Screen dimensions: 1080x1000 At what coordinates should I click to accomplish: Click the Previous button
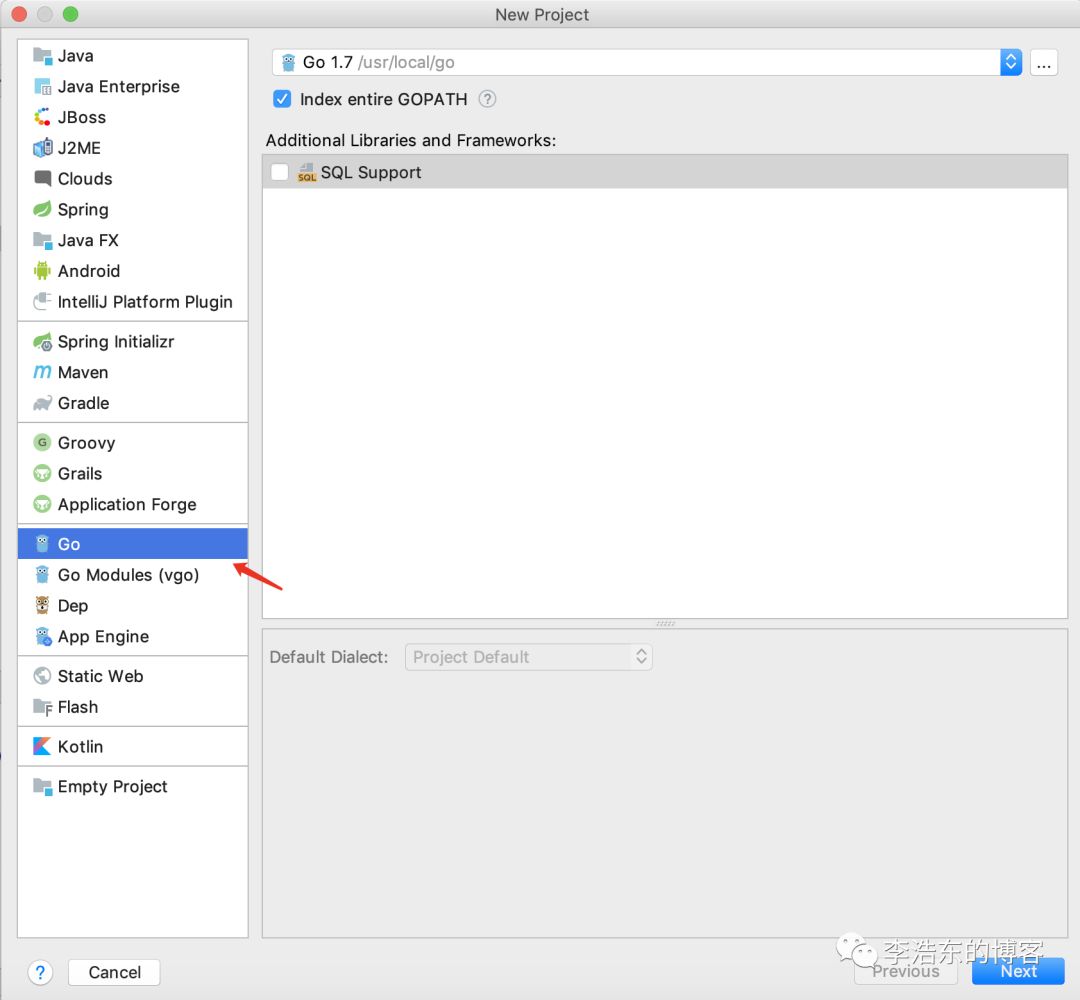click(906, 971)
